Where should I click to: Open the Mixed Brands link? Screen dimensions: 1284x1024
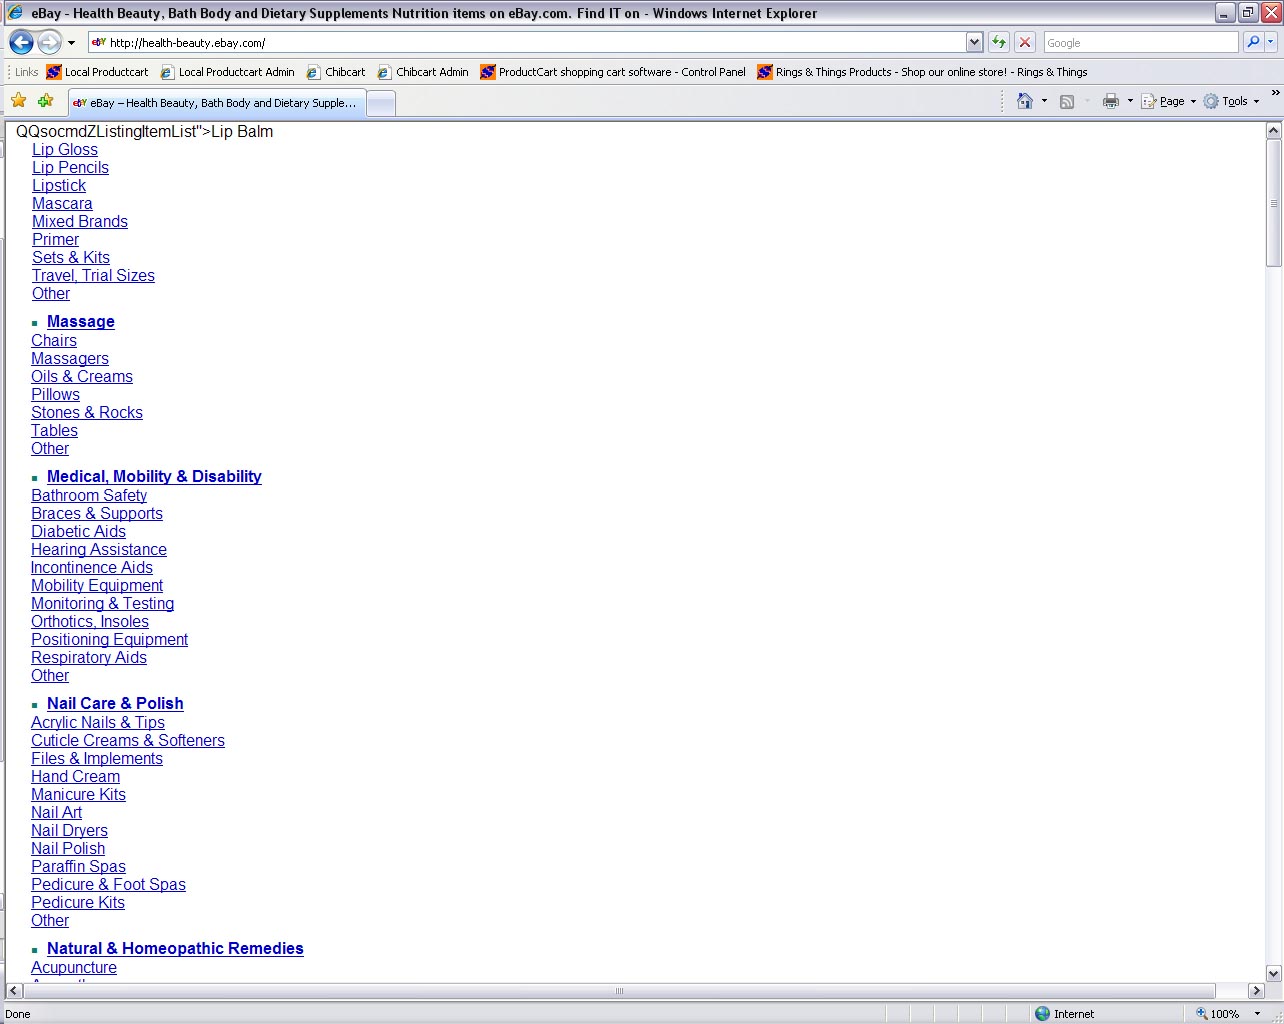80,222
